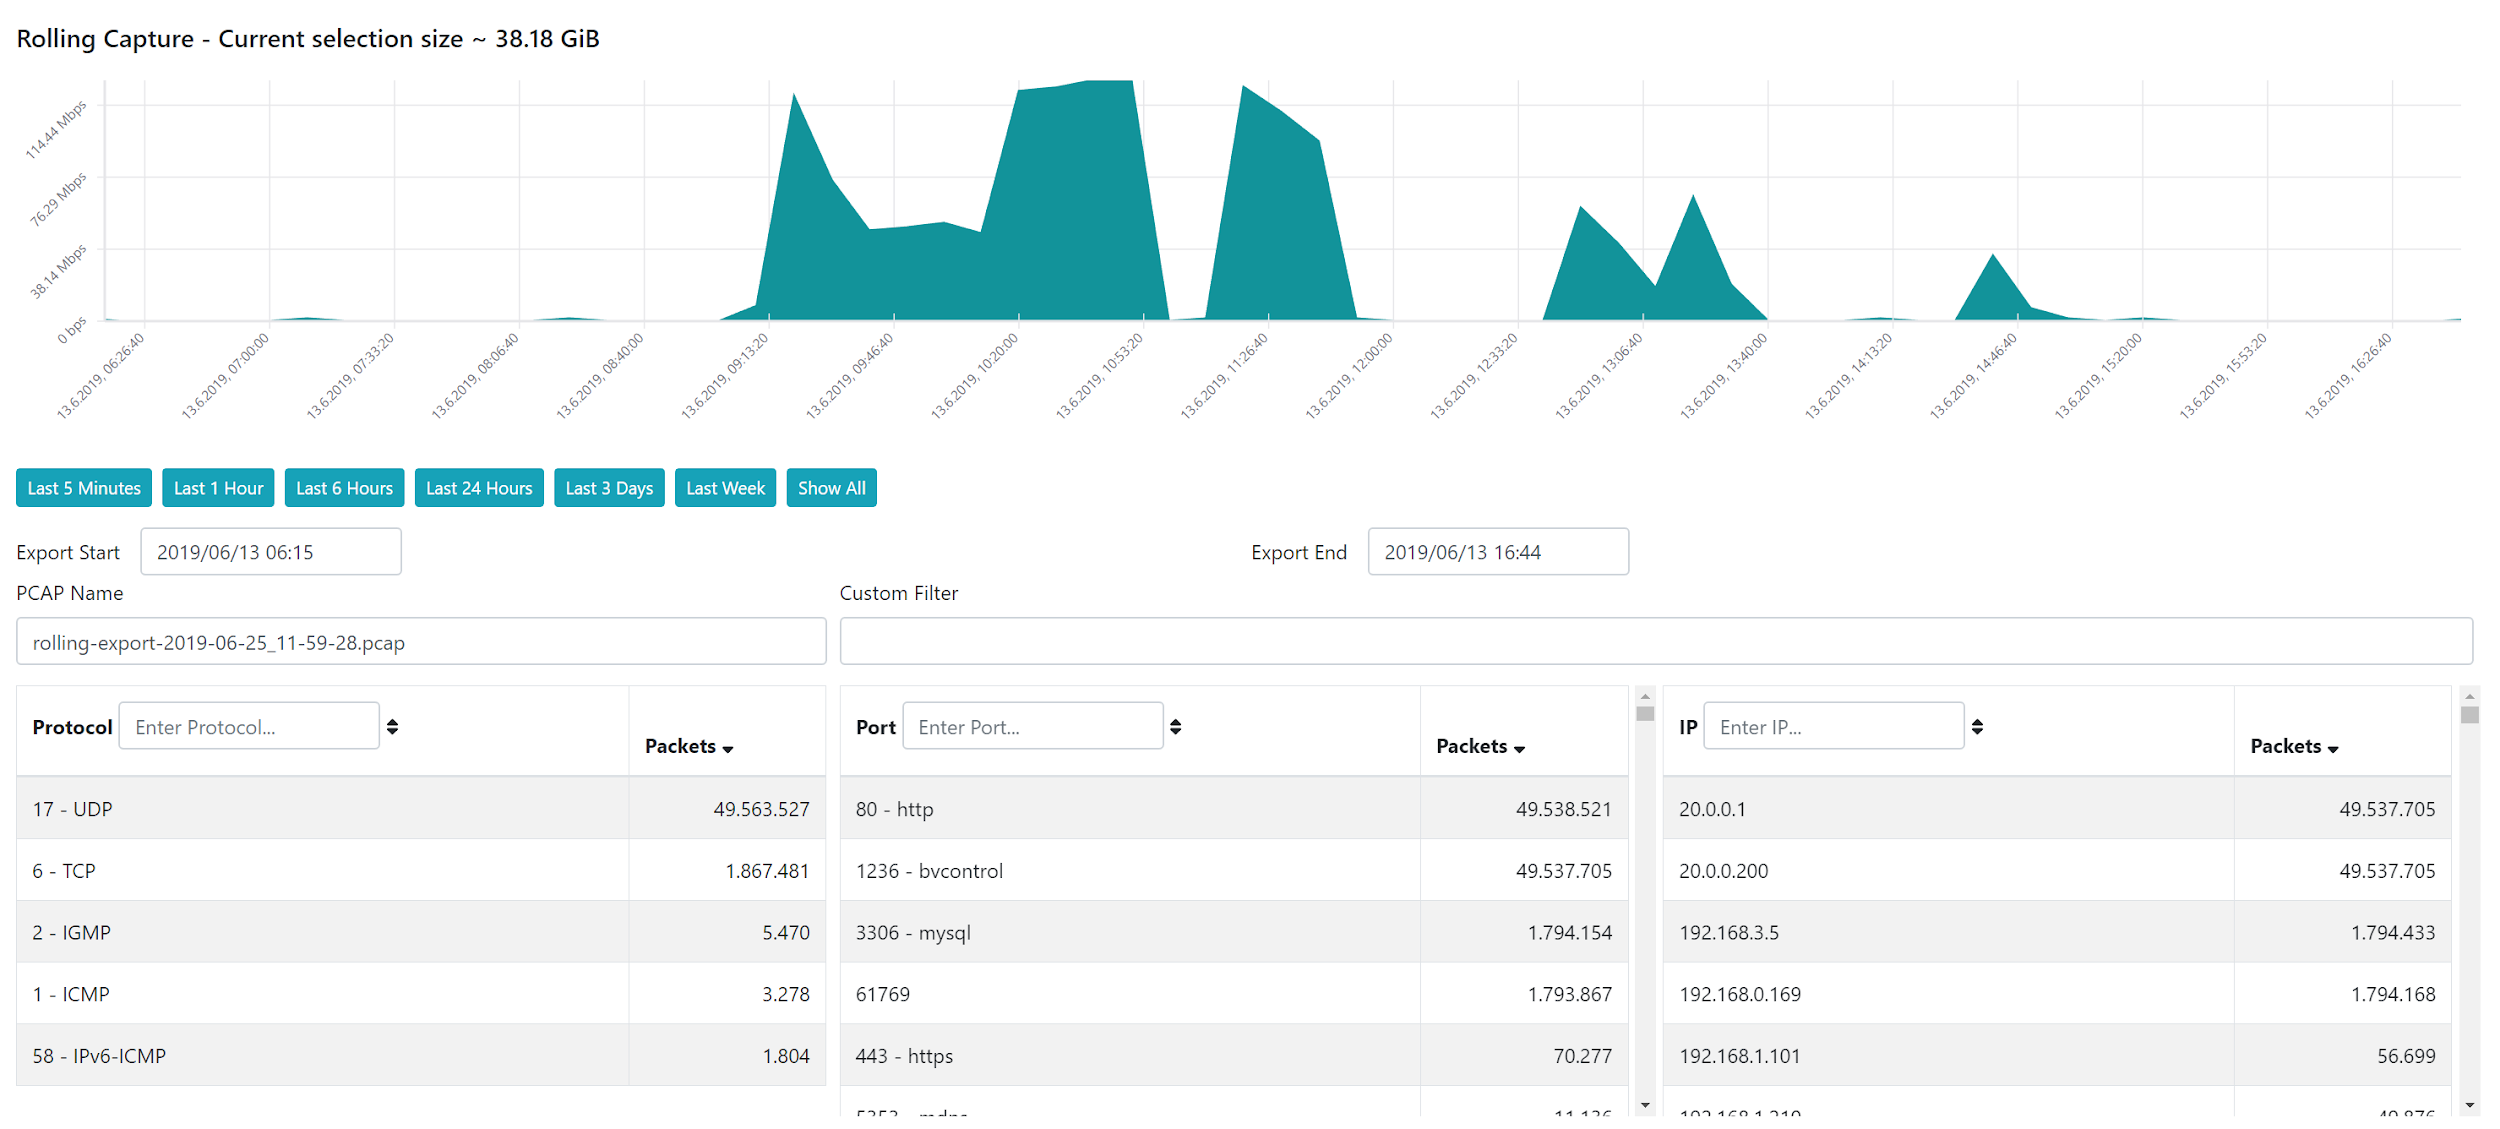Choose Last 3 Days range

(609, 488)
